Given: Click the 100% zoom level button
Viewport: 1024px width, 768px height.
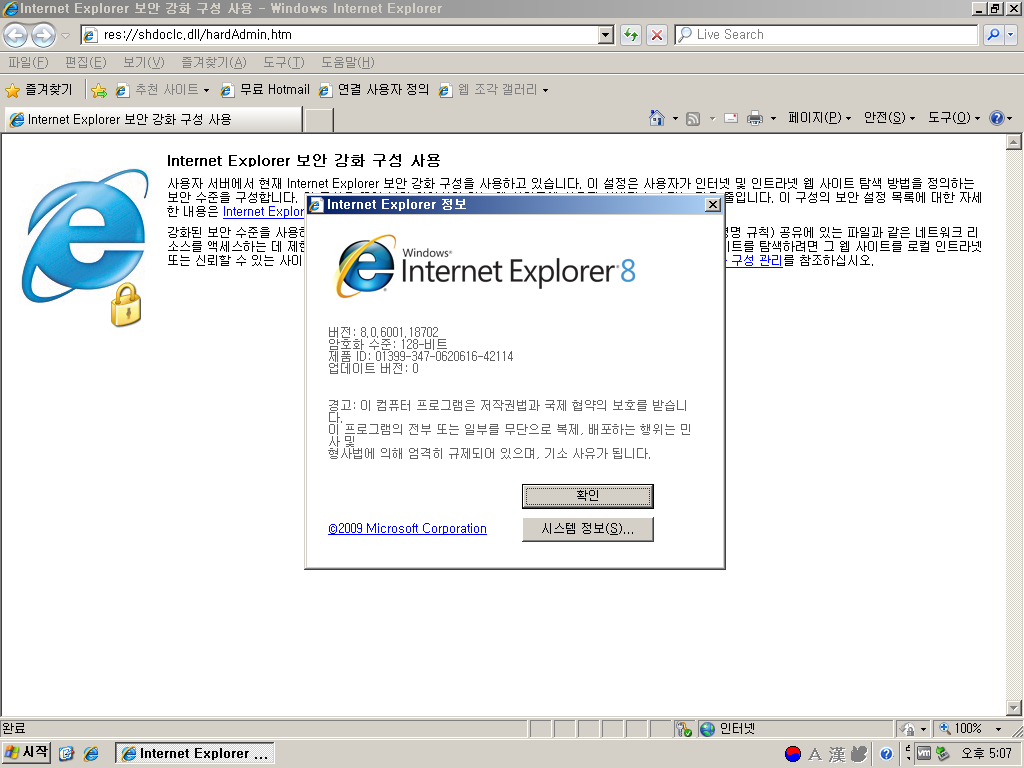Looking at the screenshot, I should coord(962,728).
